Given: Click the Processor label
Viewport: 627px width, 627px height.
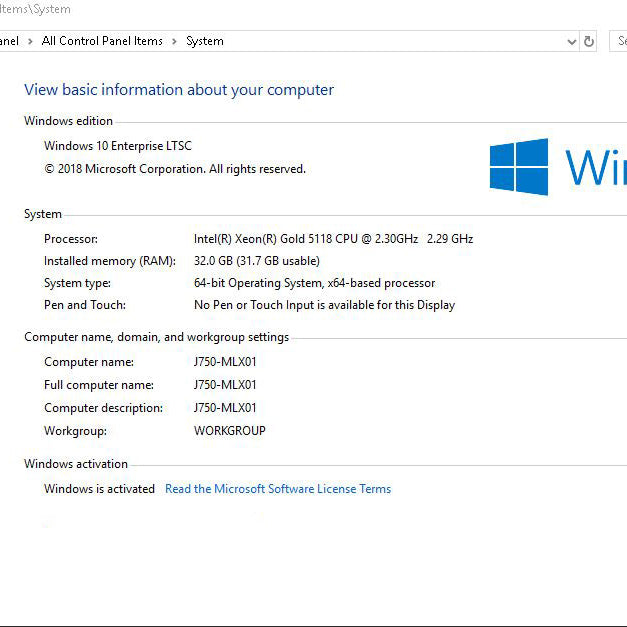Looking at the screenshot, I should (x=71, y=239).
